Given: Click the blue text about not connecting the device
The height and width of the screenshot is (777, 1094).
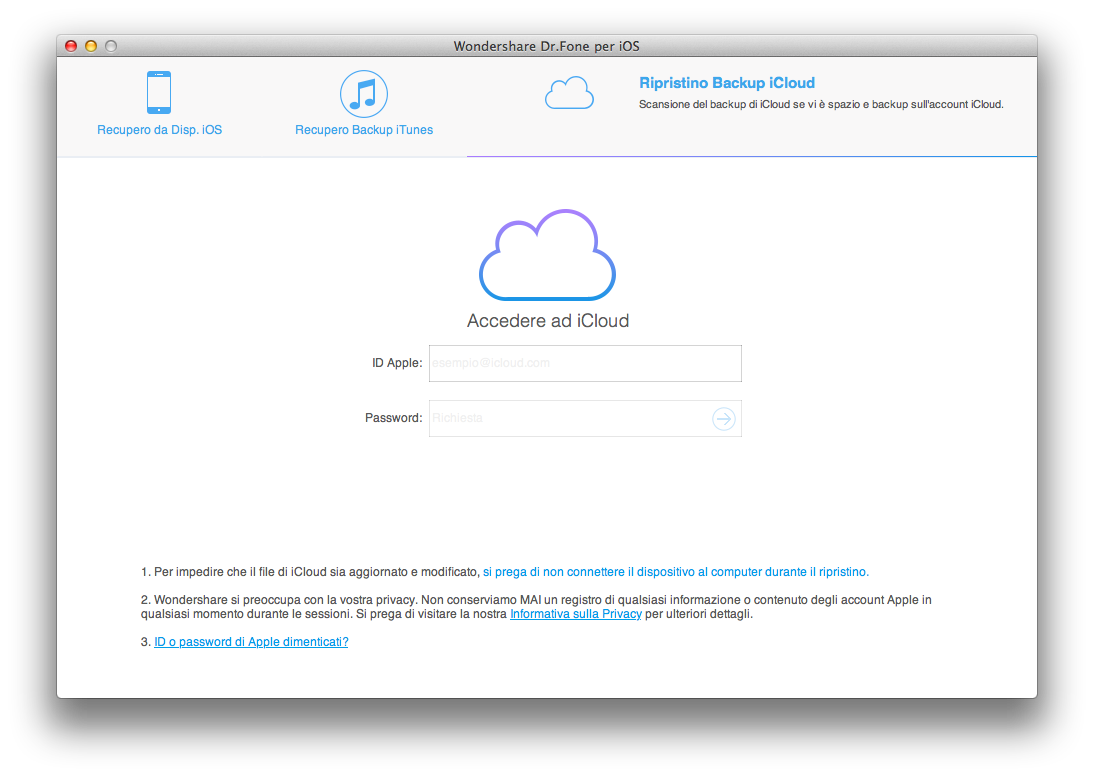Looking at the screenshot, I should pos(676,572).
